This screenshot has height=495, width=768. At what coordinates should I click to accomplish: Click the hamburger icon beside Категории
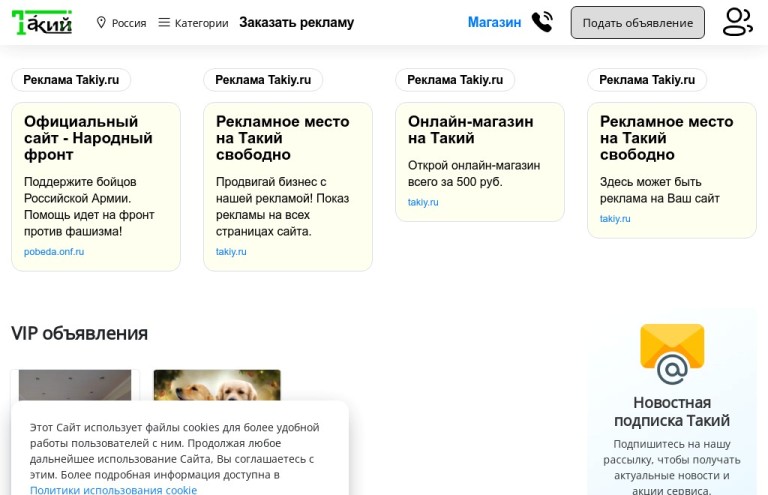(164, 23)
